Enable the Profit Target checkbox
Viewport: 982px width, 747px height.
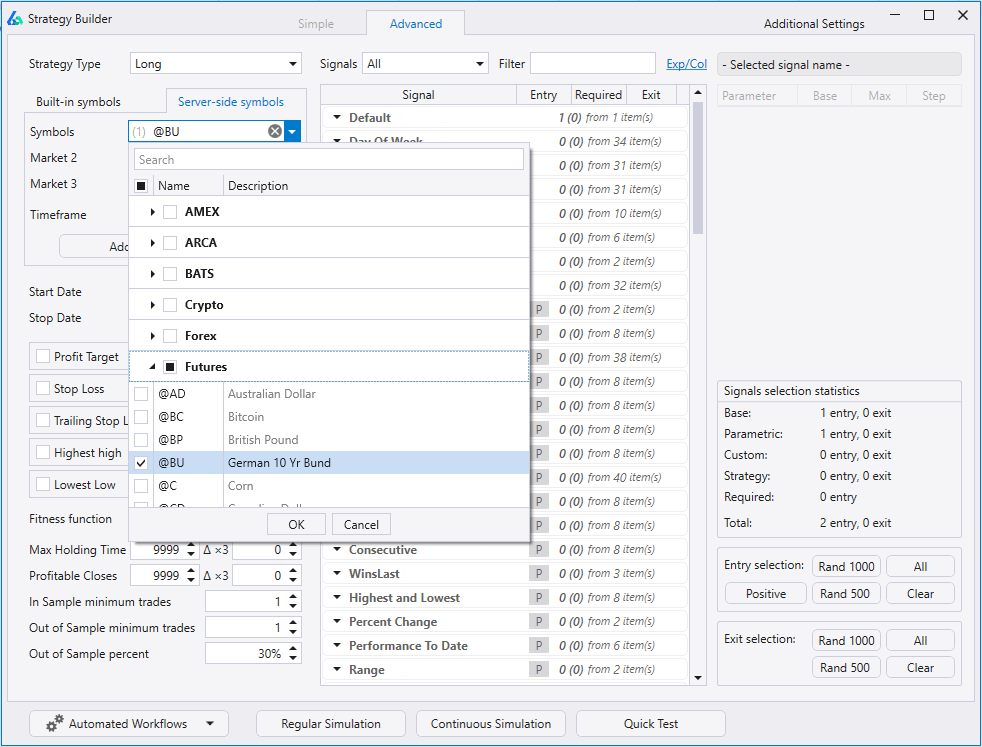43,356
